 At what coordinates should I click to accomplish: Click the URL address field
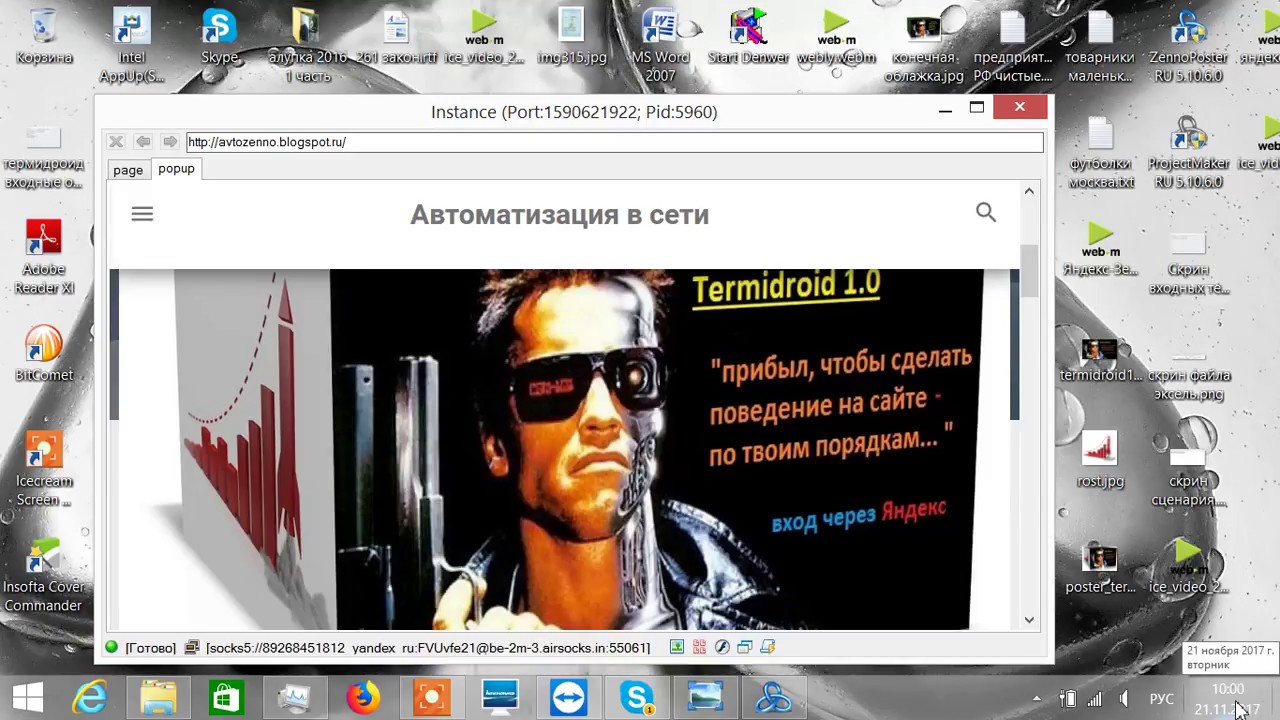pos(614,142)
